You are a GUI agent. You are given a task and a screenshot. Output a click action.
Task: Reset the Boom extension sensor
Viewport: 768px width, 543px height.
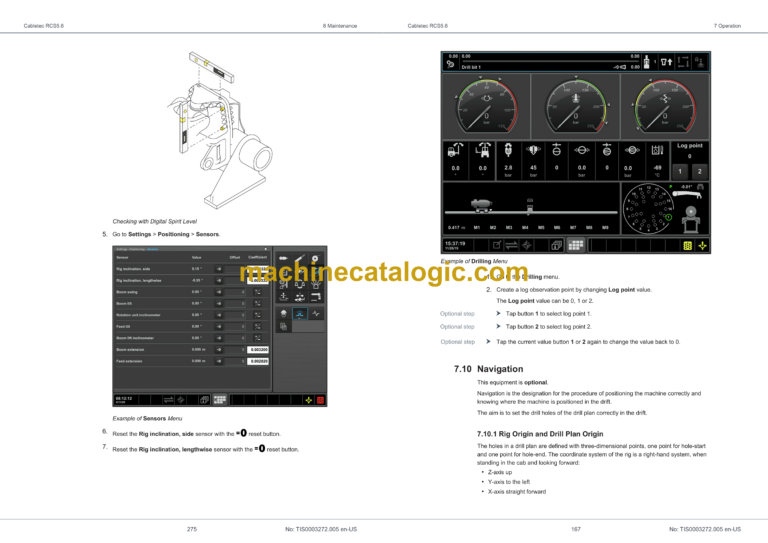219,350
